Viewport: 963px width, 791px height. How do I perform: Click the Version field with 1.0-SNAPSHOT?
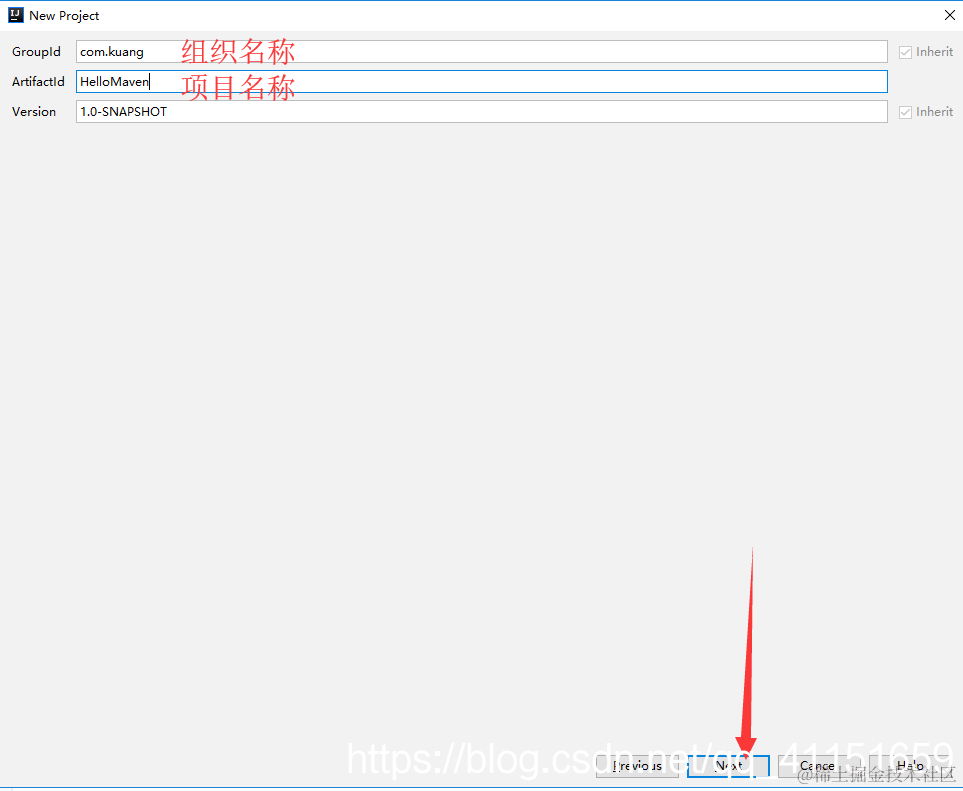[x=482, y=112]
